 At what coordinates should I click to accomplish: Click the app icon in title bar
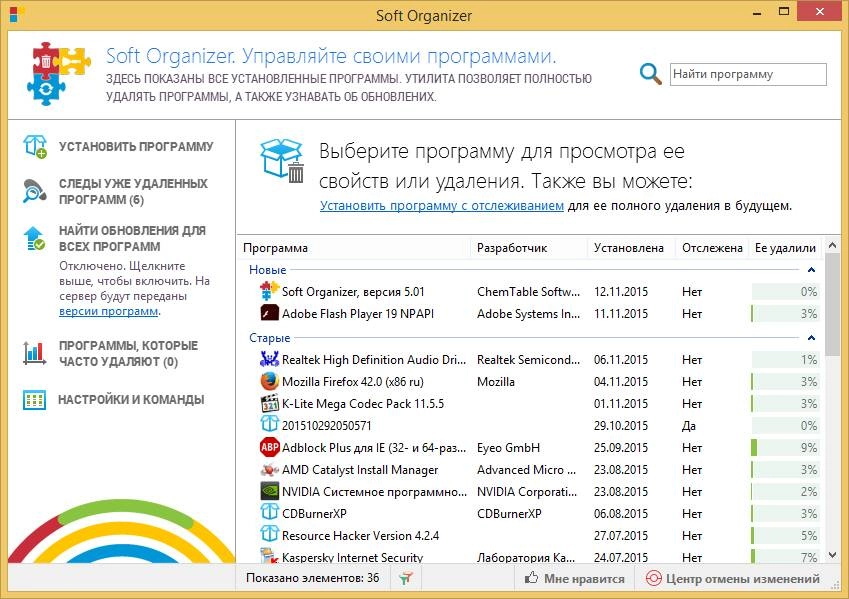point(15,15)
